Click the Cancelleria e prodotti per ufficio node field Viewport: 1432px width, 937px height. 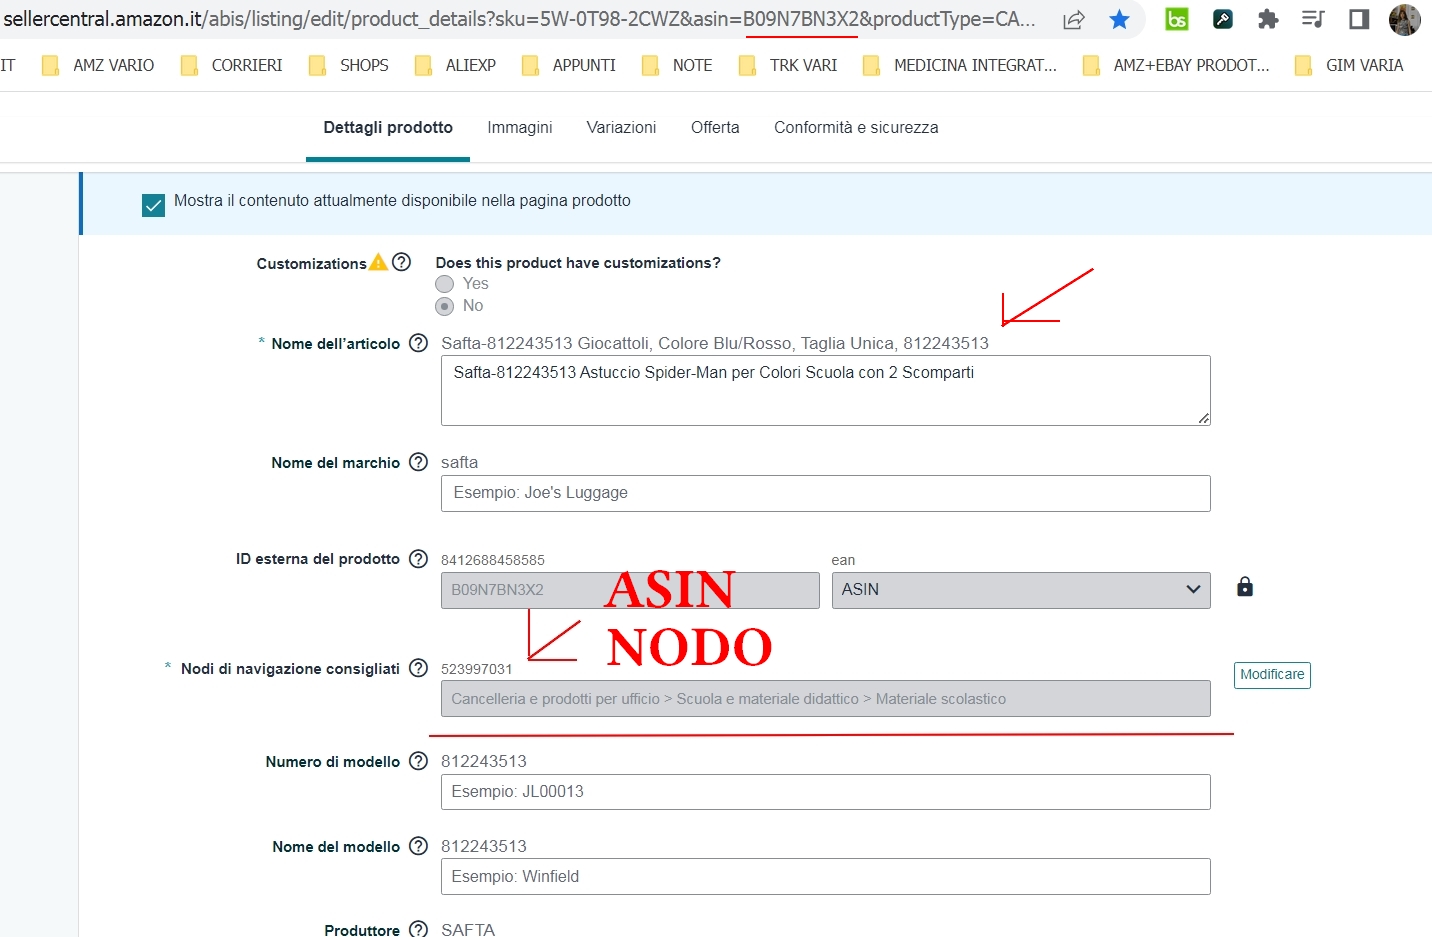coord(826,699)
